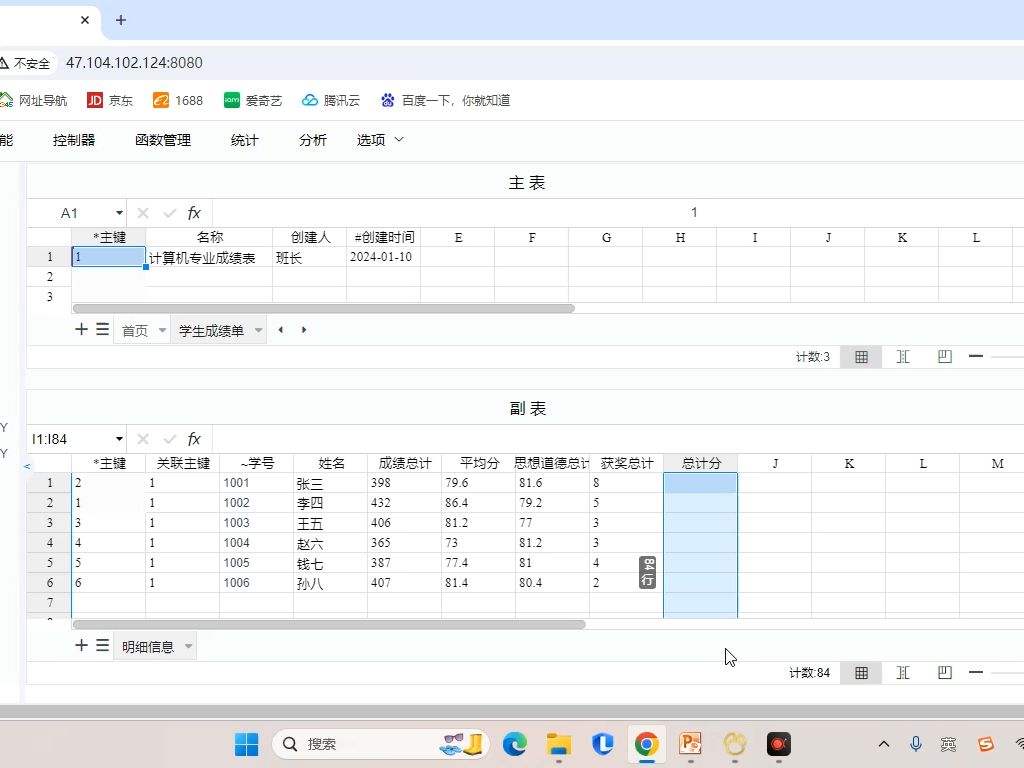1024x768 pixels.
Task: Open the 控制器 menu
Action: (74, 140)
